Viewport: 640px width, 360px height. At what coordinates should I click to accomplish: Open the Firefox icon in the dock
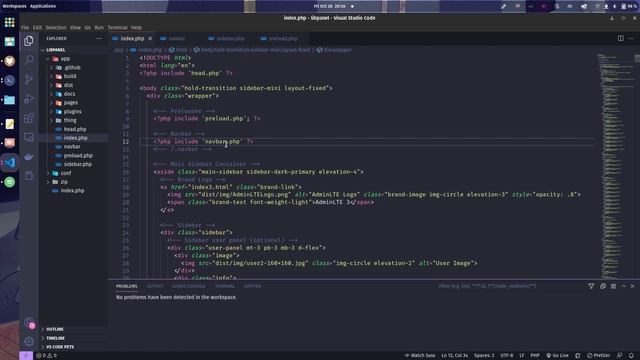[x=9, y=61]
